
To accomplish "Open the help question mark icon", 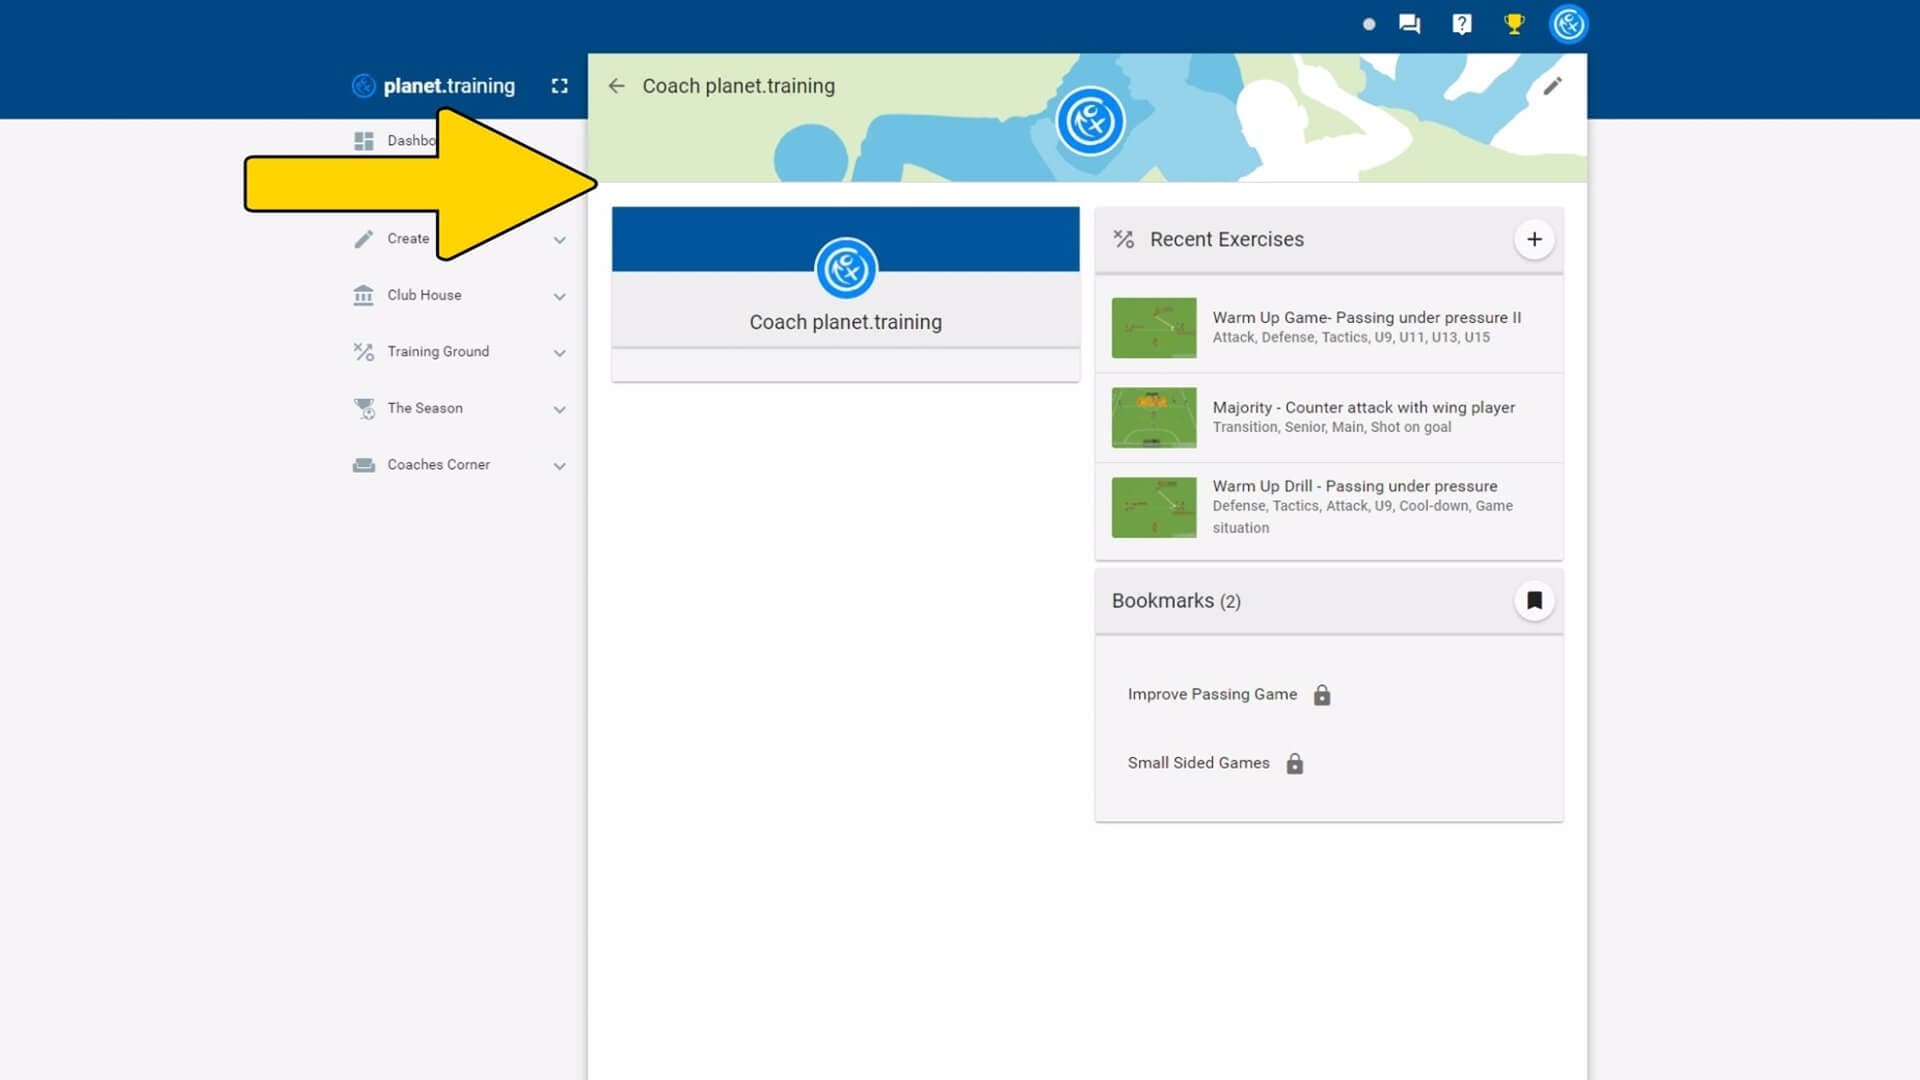I will 1461,23.
